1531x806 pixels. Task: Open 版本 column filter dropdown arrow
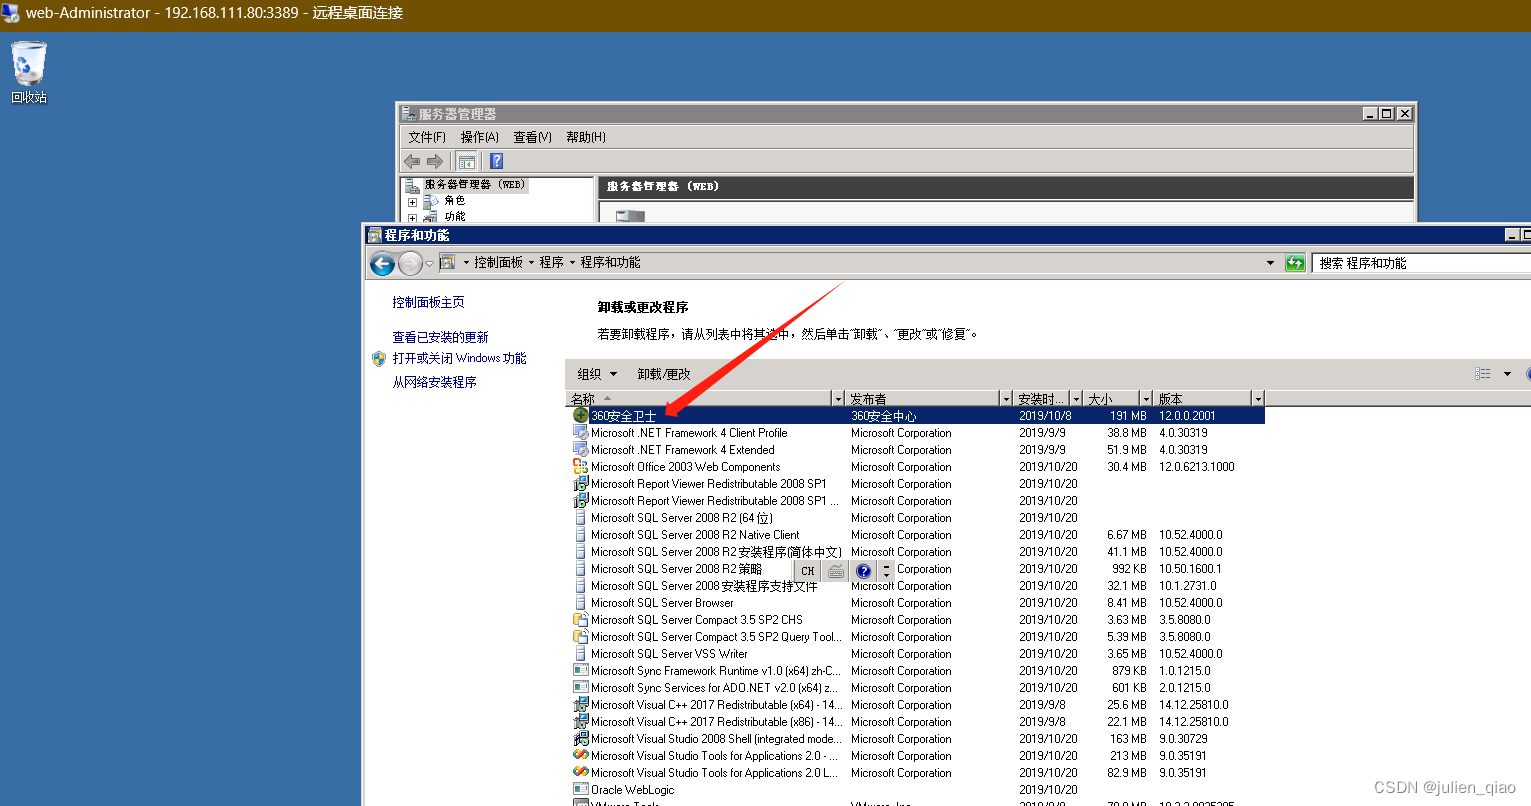click(x=1258, y=399)
